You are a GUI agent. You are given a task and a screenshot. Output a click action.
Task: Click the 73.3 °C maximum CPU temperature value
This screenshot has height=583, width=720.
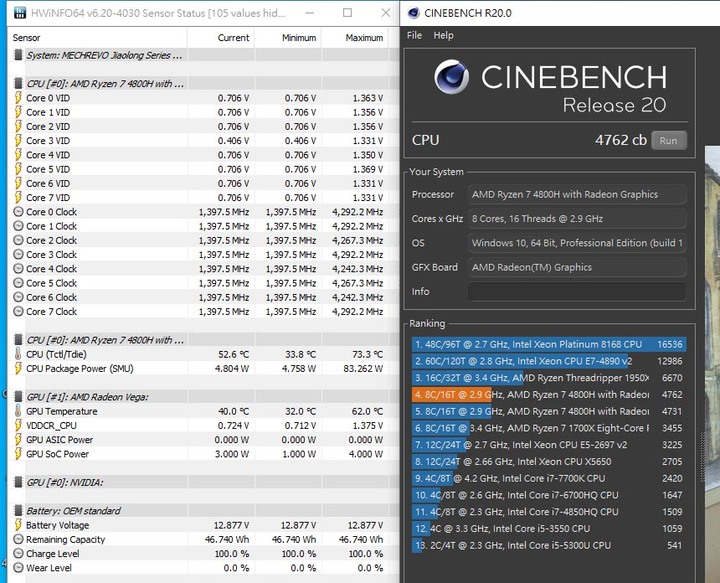(x=365, y=354)
